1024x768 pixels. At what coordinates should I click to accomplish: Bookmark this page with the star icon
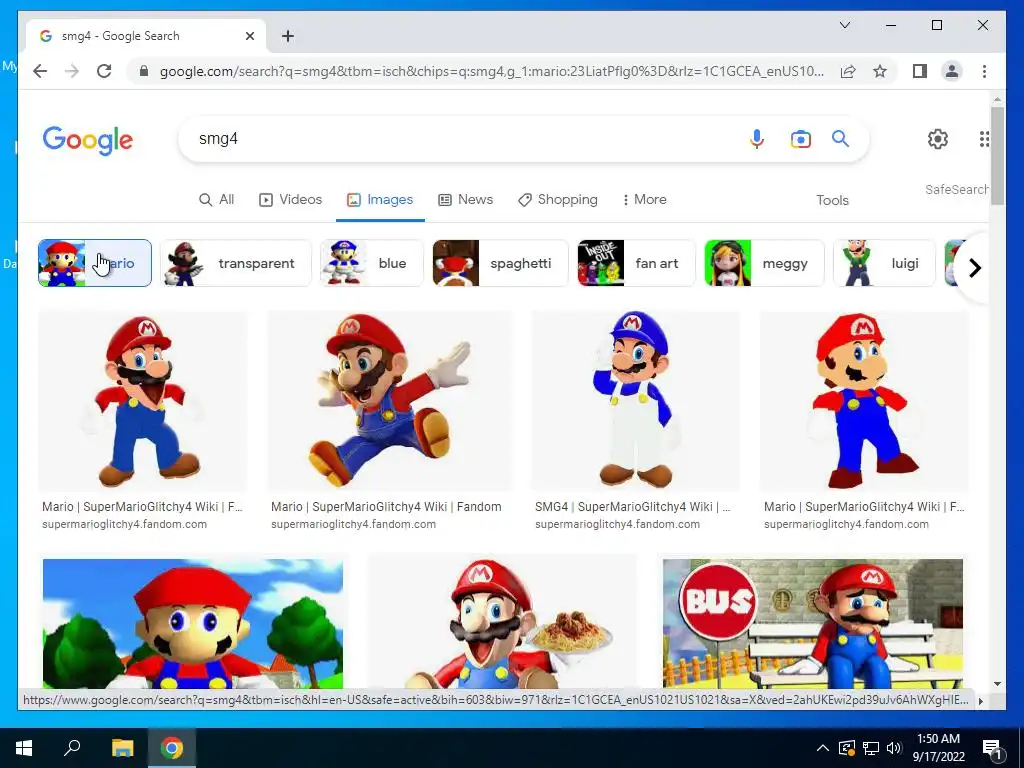tap(880, 71)
